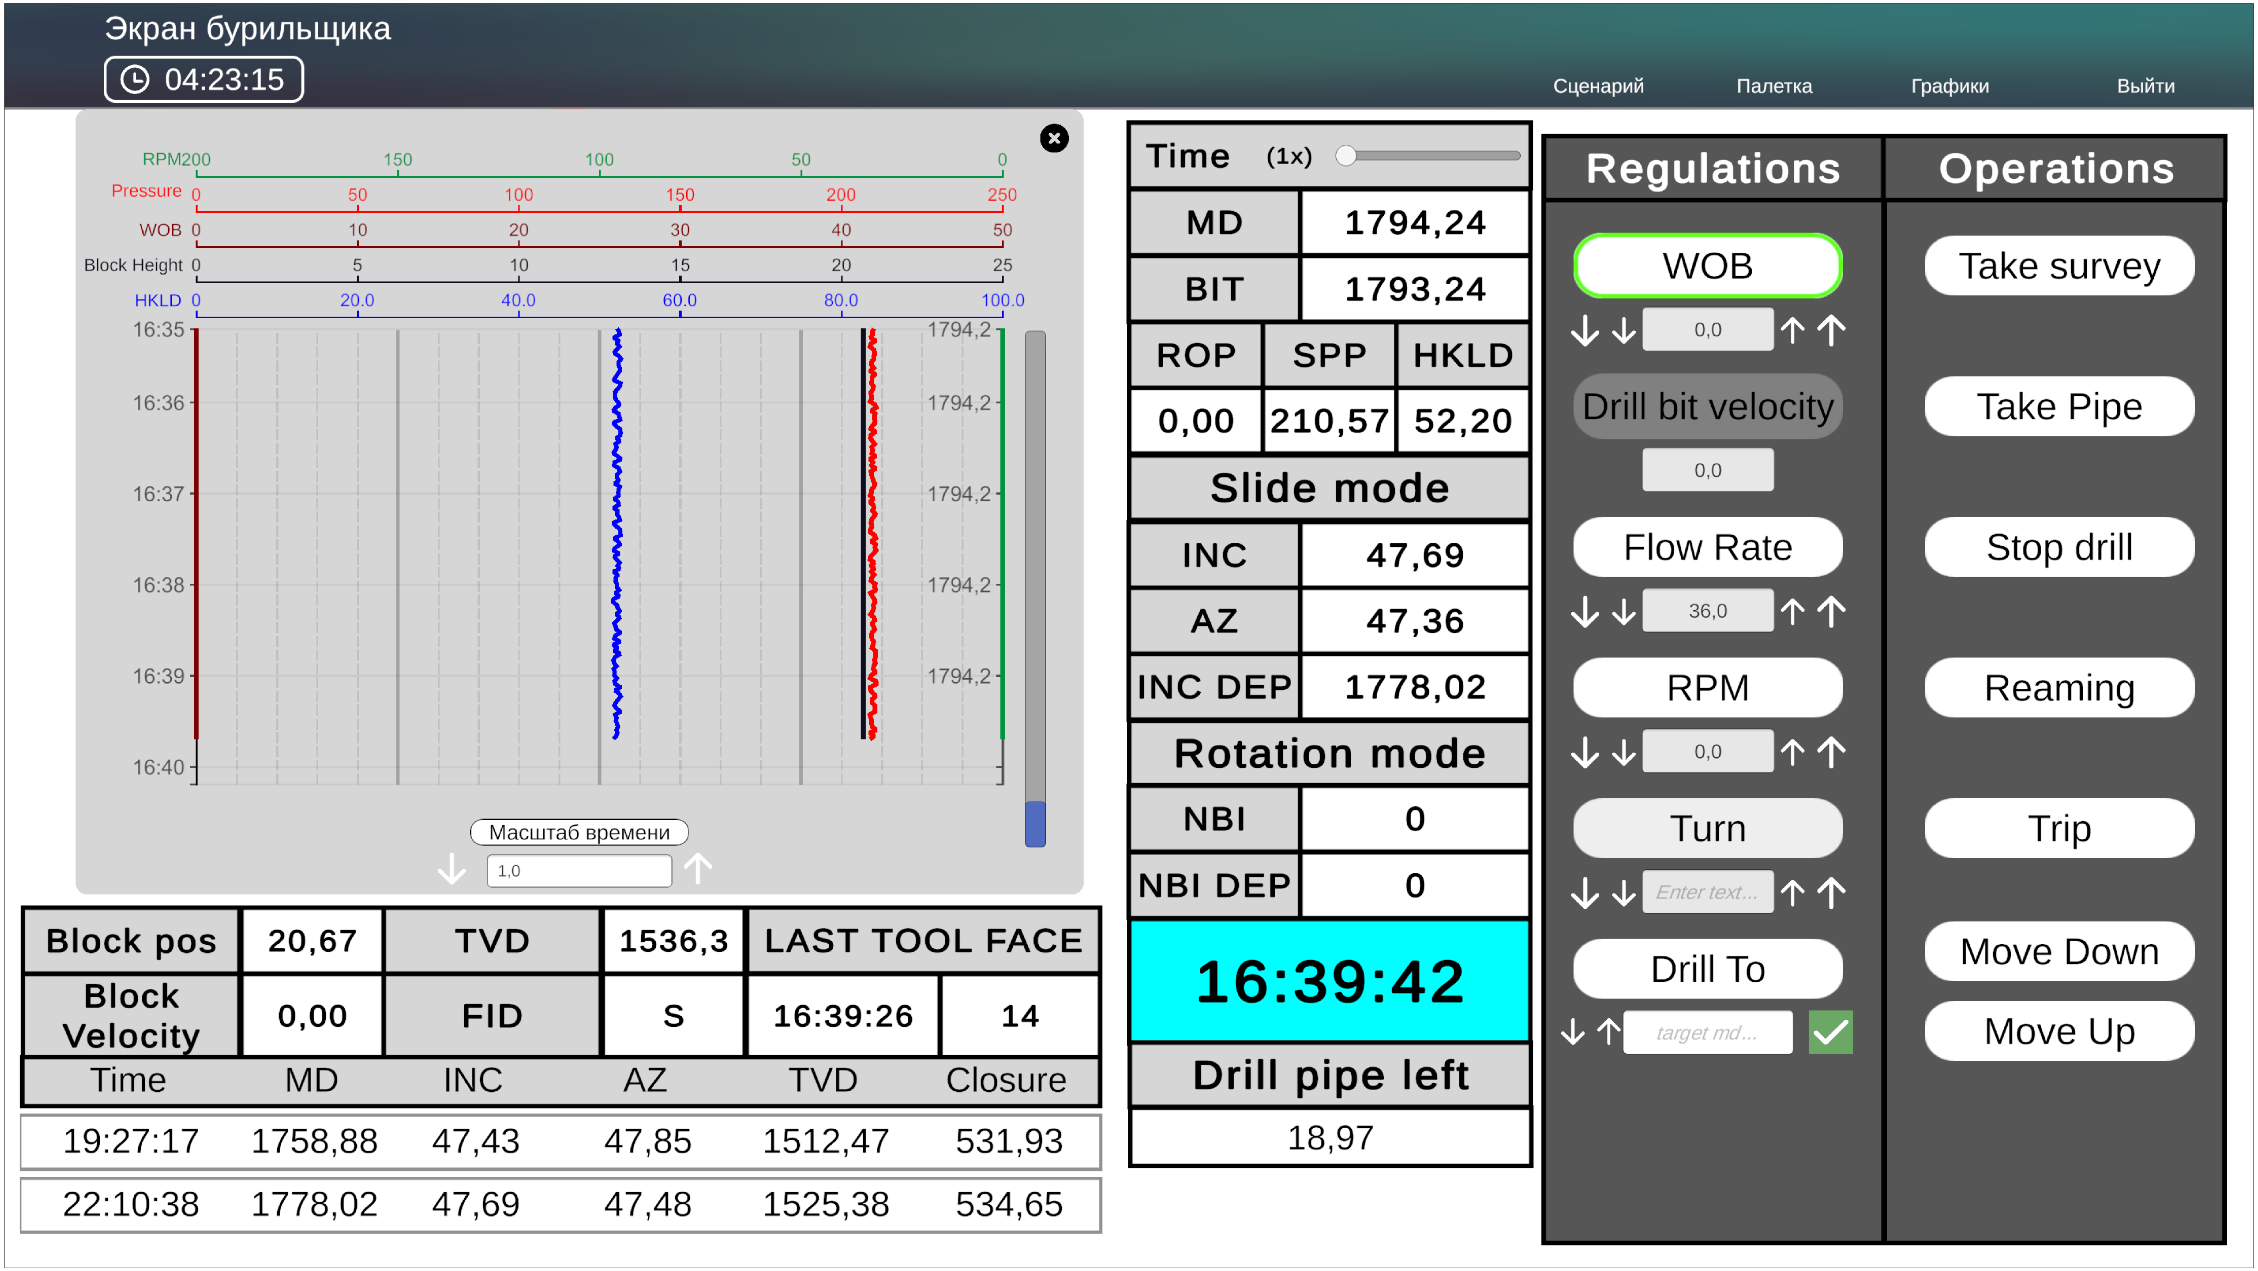Click time scale up arrow
This screenshot has height=1271, width=2258.
pos(698,869)
